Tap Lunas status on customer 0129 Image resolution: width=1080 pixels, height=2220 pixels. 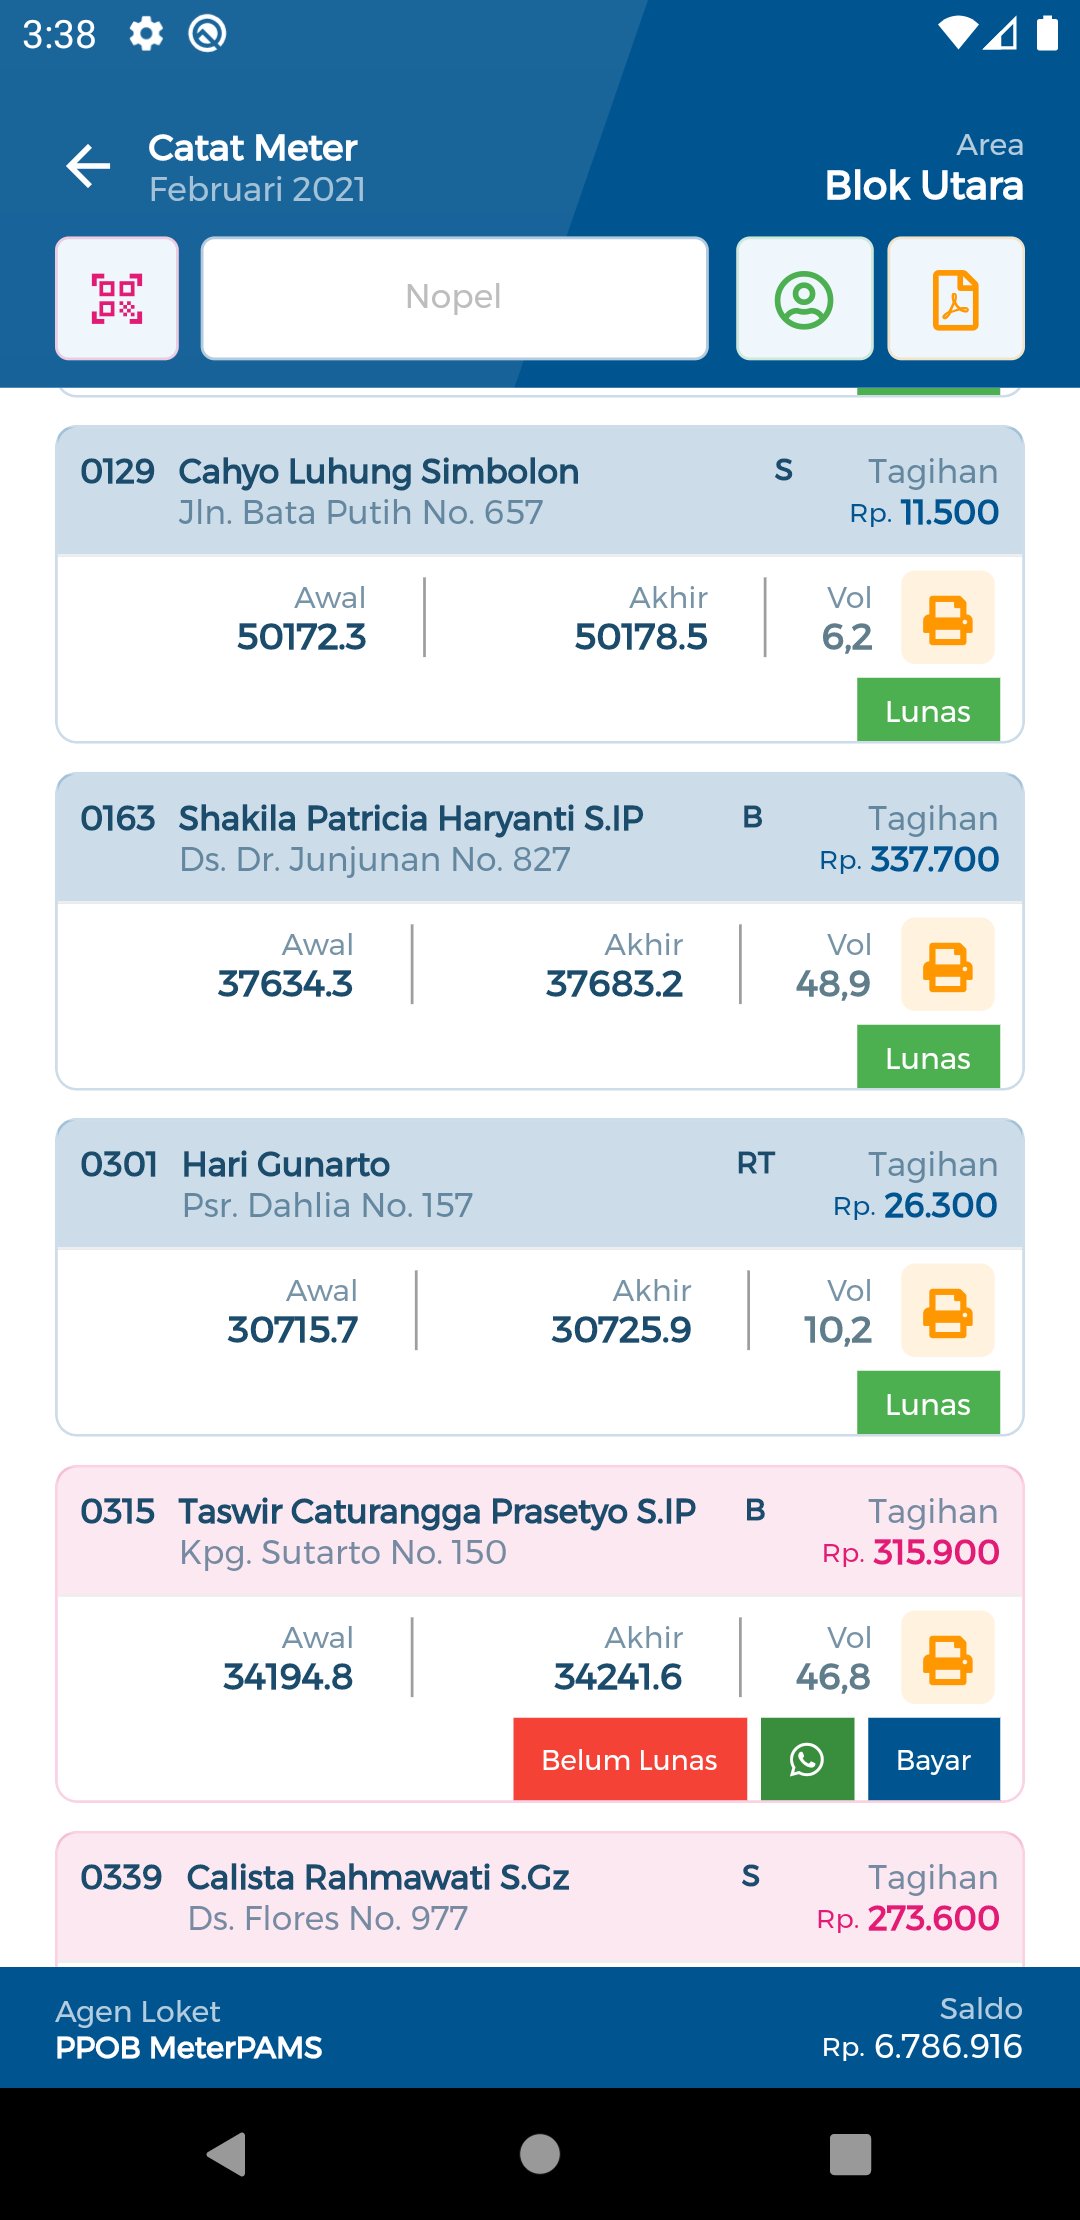click(927, 711)
